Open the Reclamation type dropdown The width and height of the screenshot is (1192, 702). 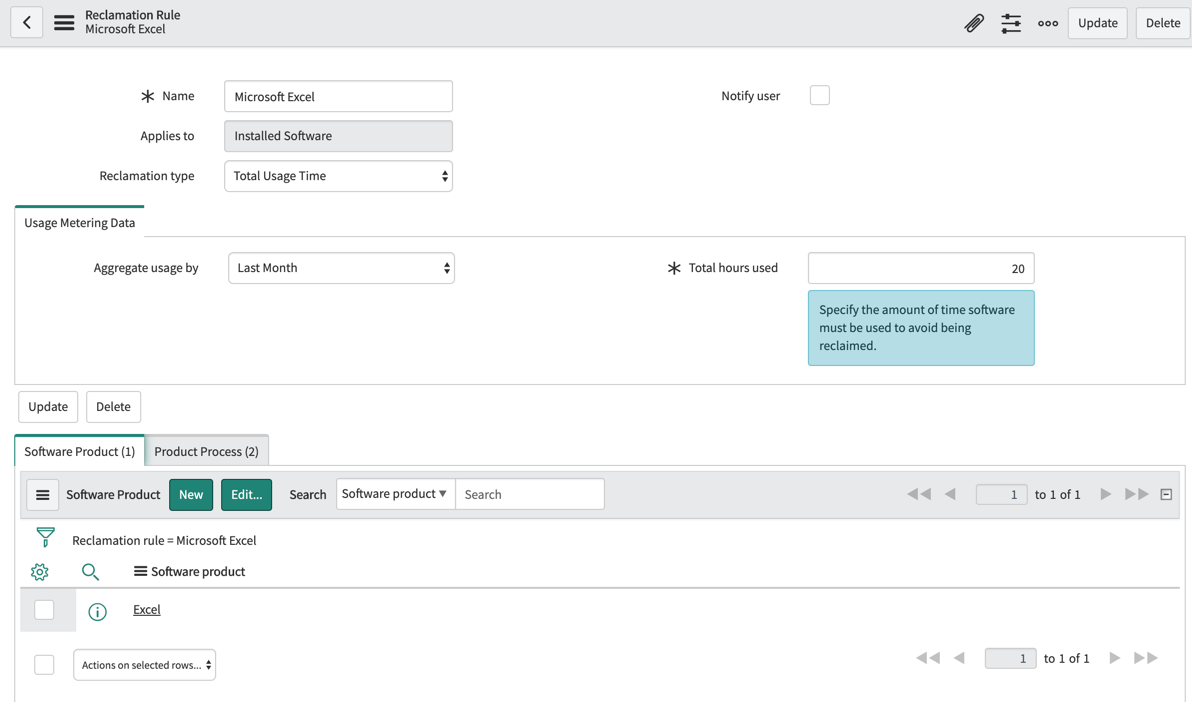[338, 176]
